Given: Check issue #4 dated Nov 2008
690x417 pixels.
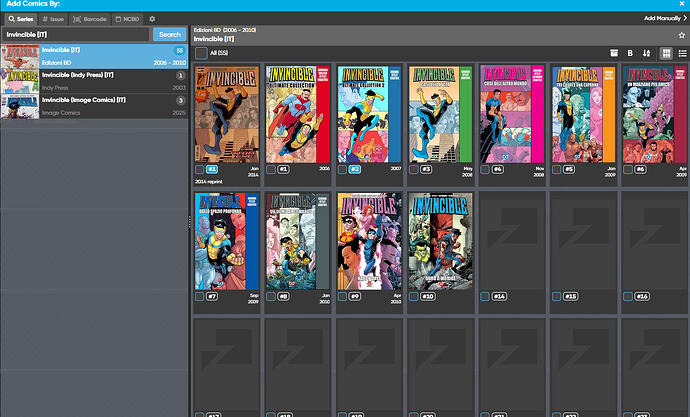Looking at the screenshot, I should pos(485,169).
